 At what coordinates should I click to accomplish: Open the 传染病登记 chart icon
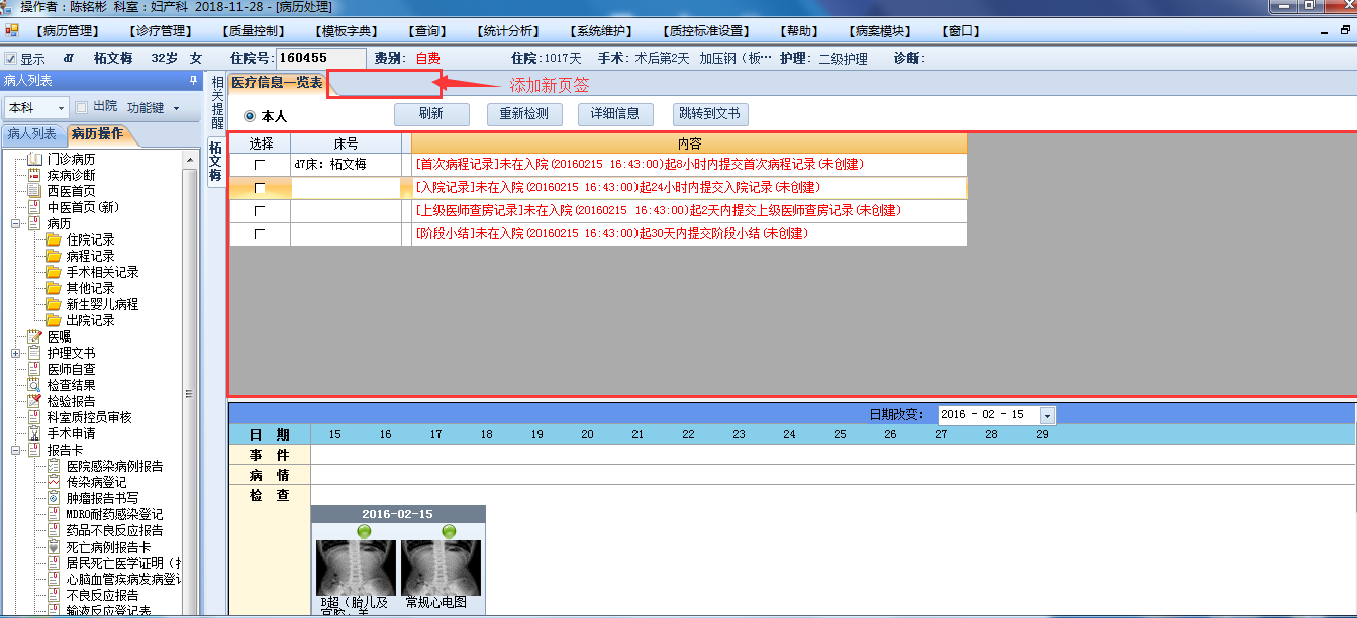(x=54, y=482)
